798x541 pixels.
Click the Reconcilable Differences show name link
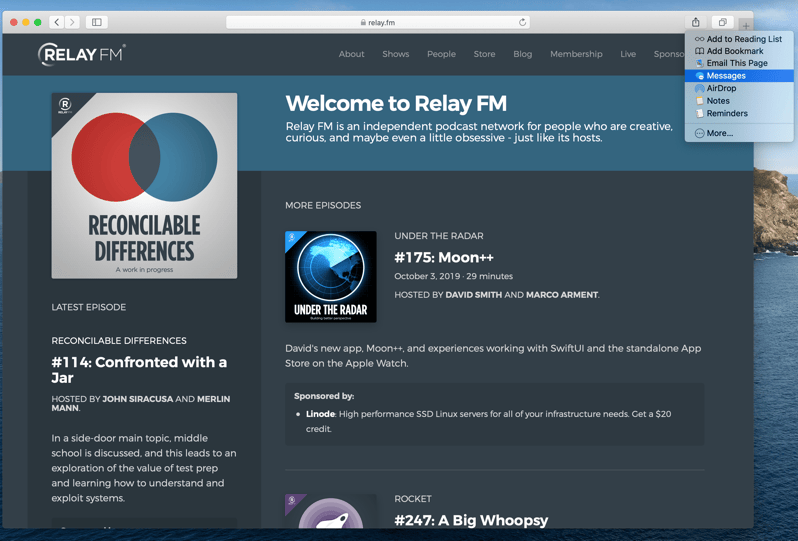coord(119,340)
